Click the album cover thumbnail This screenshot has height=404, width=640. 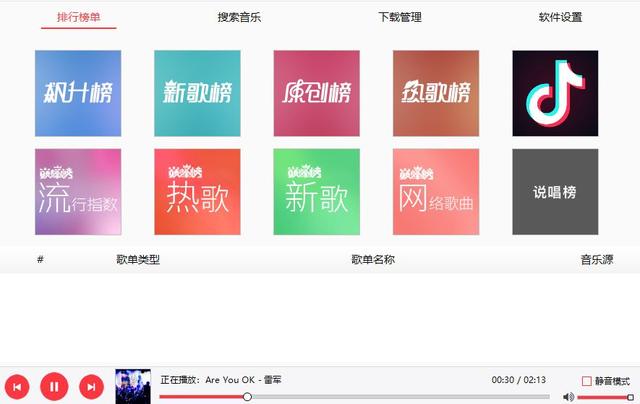click(133, 386)
